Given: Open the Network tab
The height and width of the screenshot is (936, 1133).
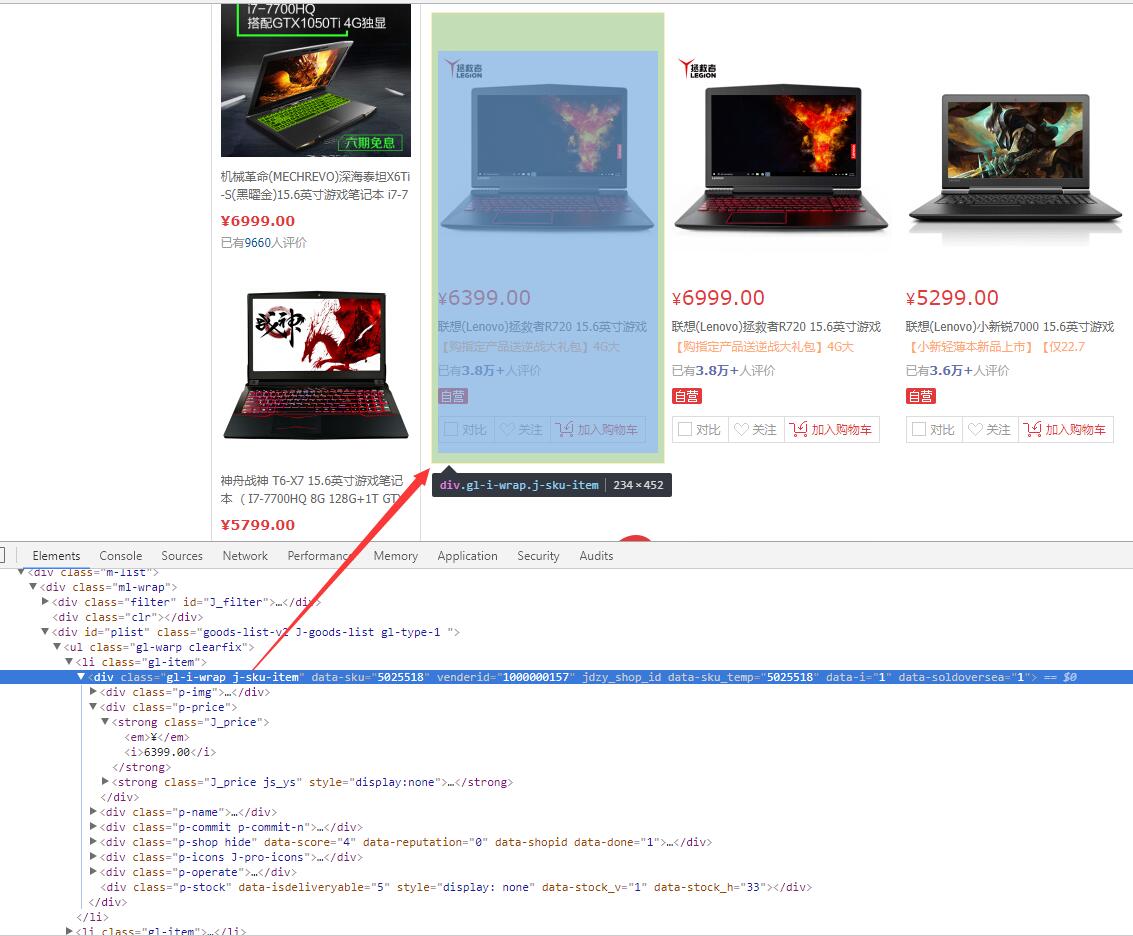Looking at the screenshot, I should click(245, 556).
